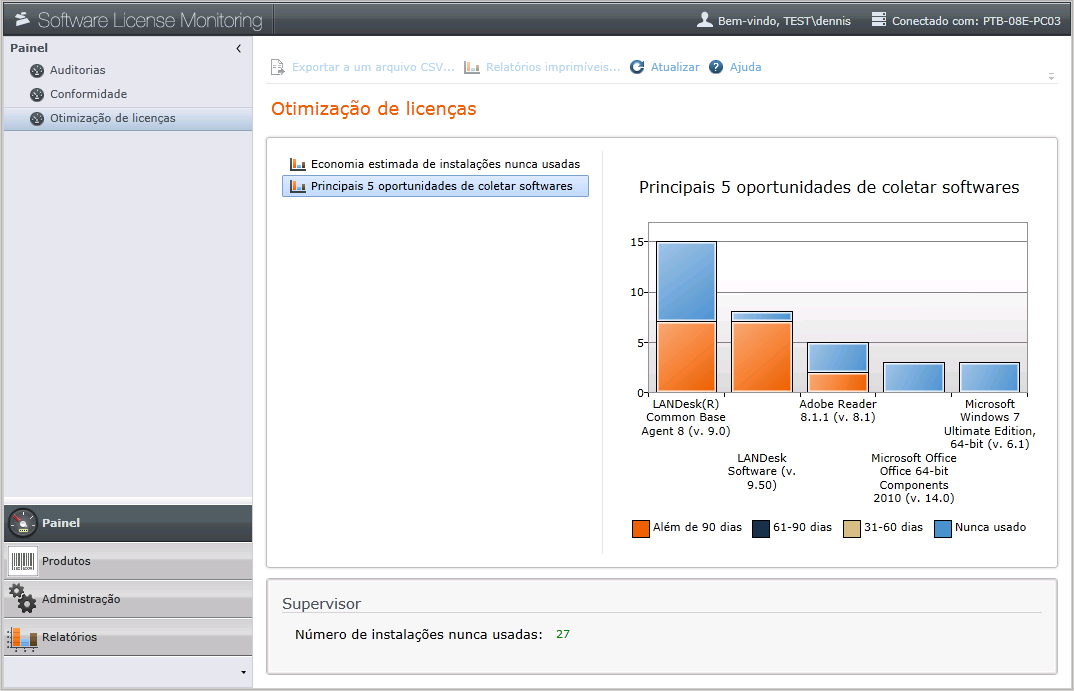
Task: Select Conformidade in the Painel tree
Action: pos(88,95)
